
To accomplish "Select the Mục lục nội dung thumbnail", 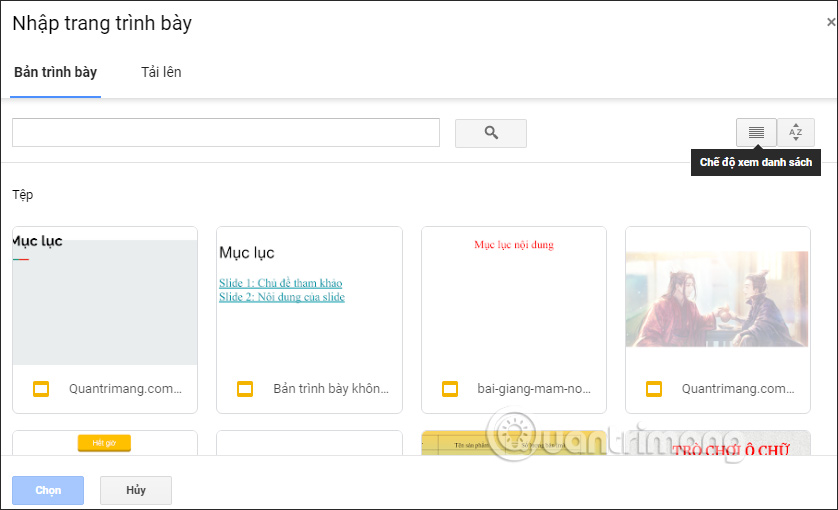I will pos(514,320).
